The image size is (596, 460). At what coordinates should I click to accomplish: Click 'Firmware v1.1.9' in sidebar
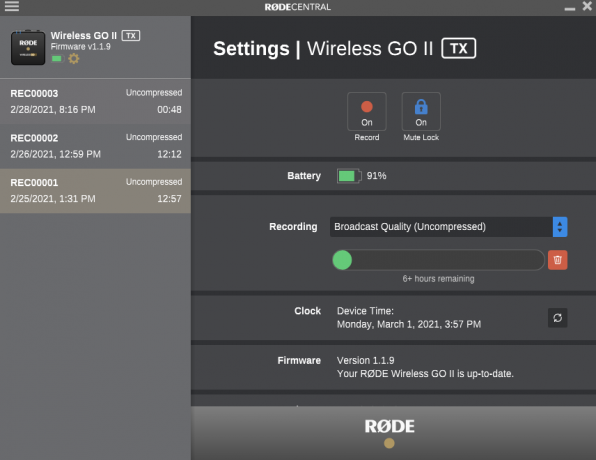pyautogui.click(x=81, y=47)
